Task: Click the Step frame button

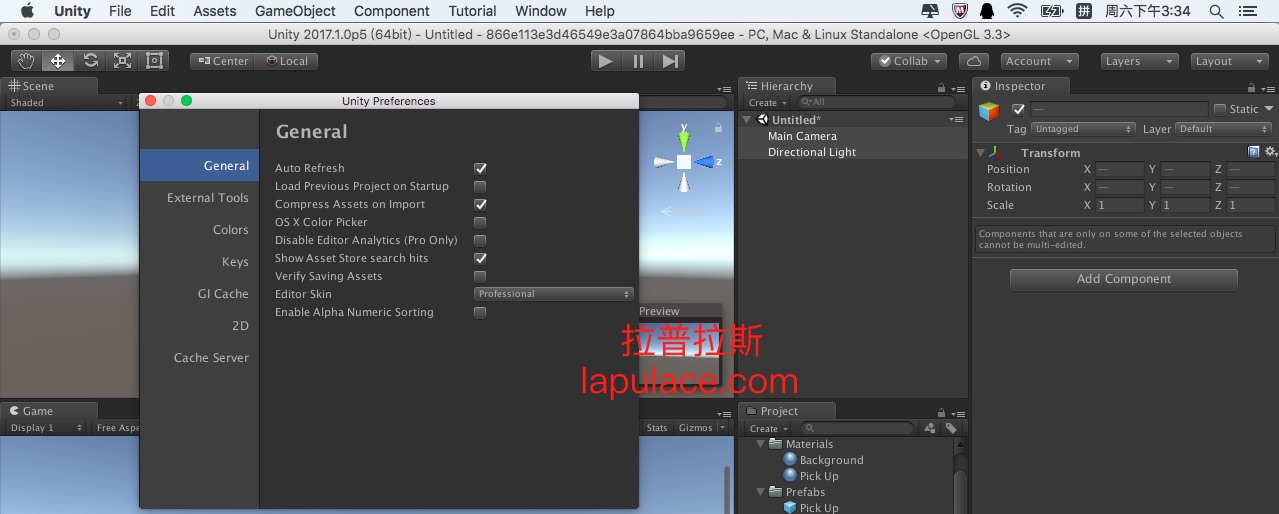Action: (670, 61)
